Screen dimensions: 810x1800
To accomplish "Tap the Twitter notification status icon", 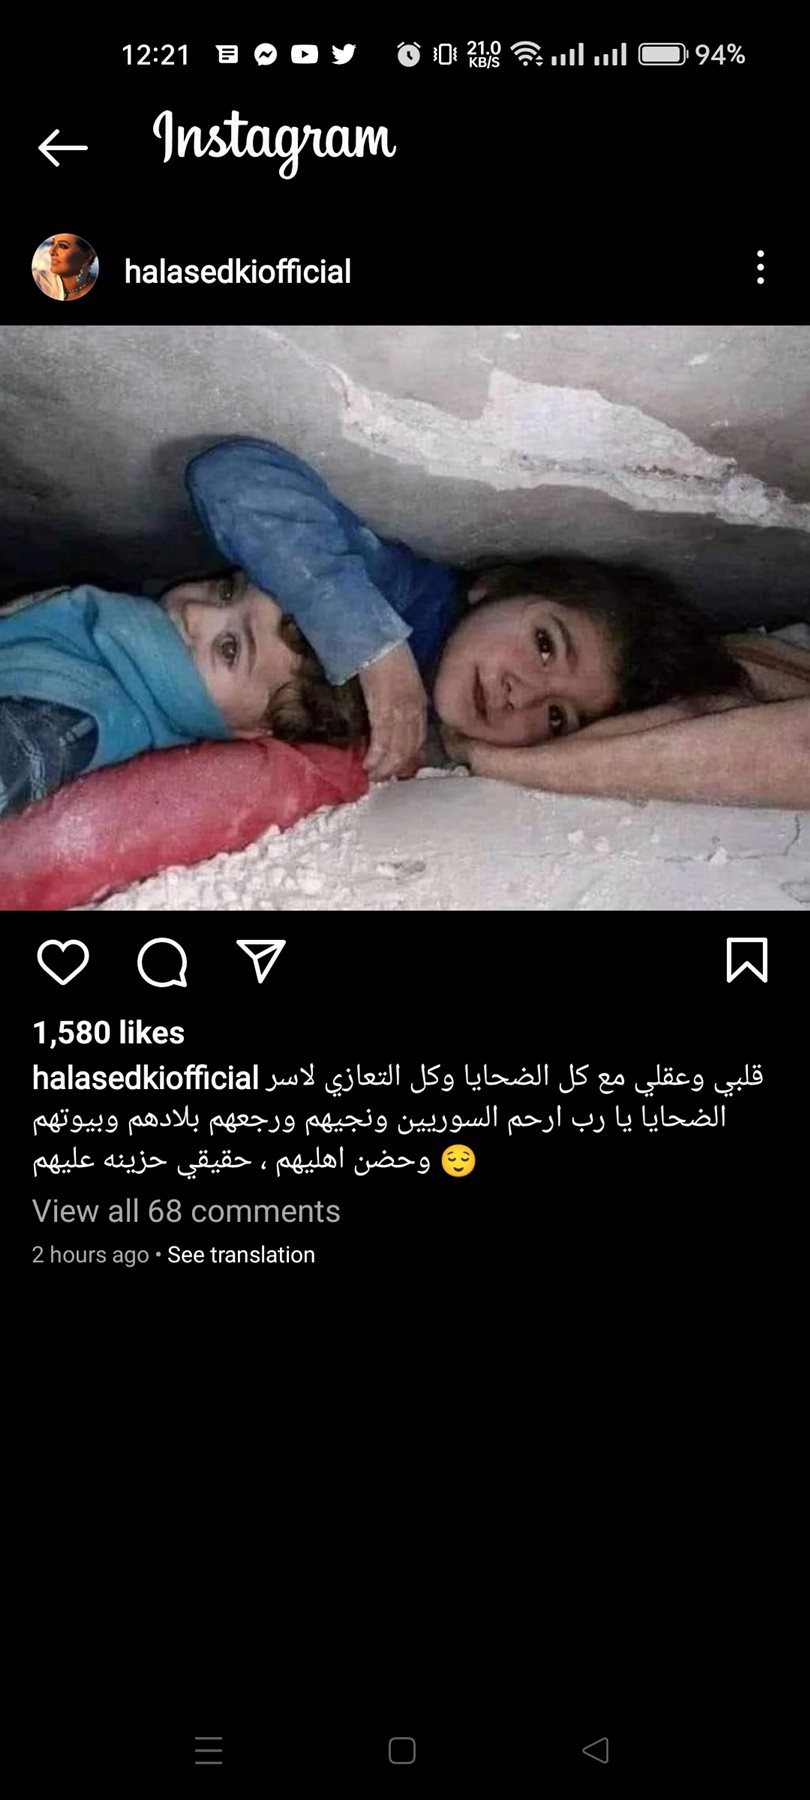I will [344, 54].
